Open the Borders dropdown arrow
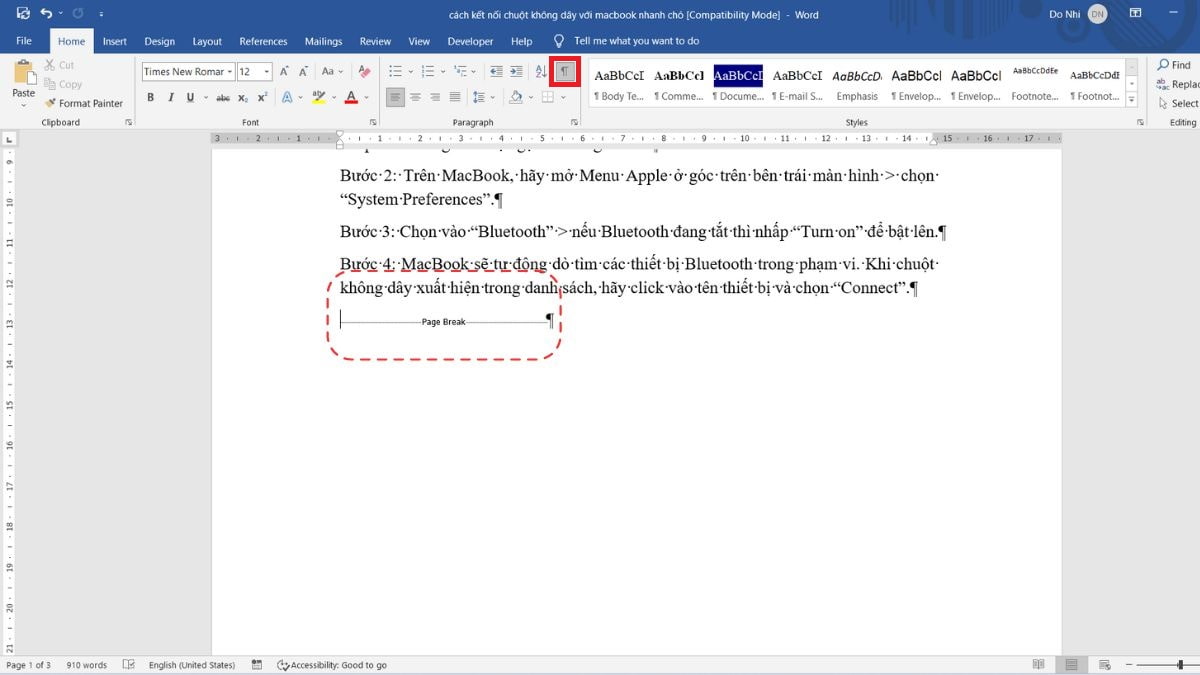 pos(562,97)
